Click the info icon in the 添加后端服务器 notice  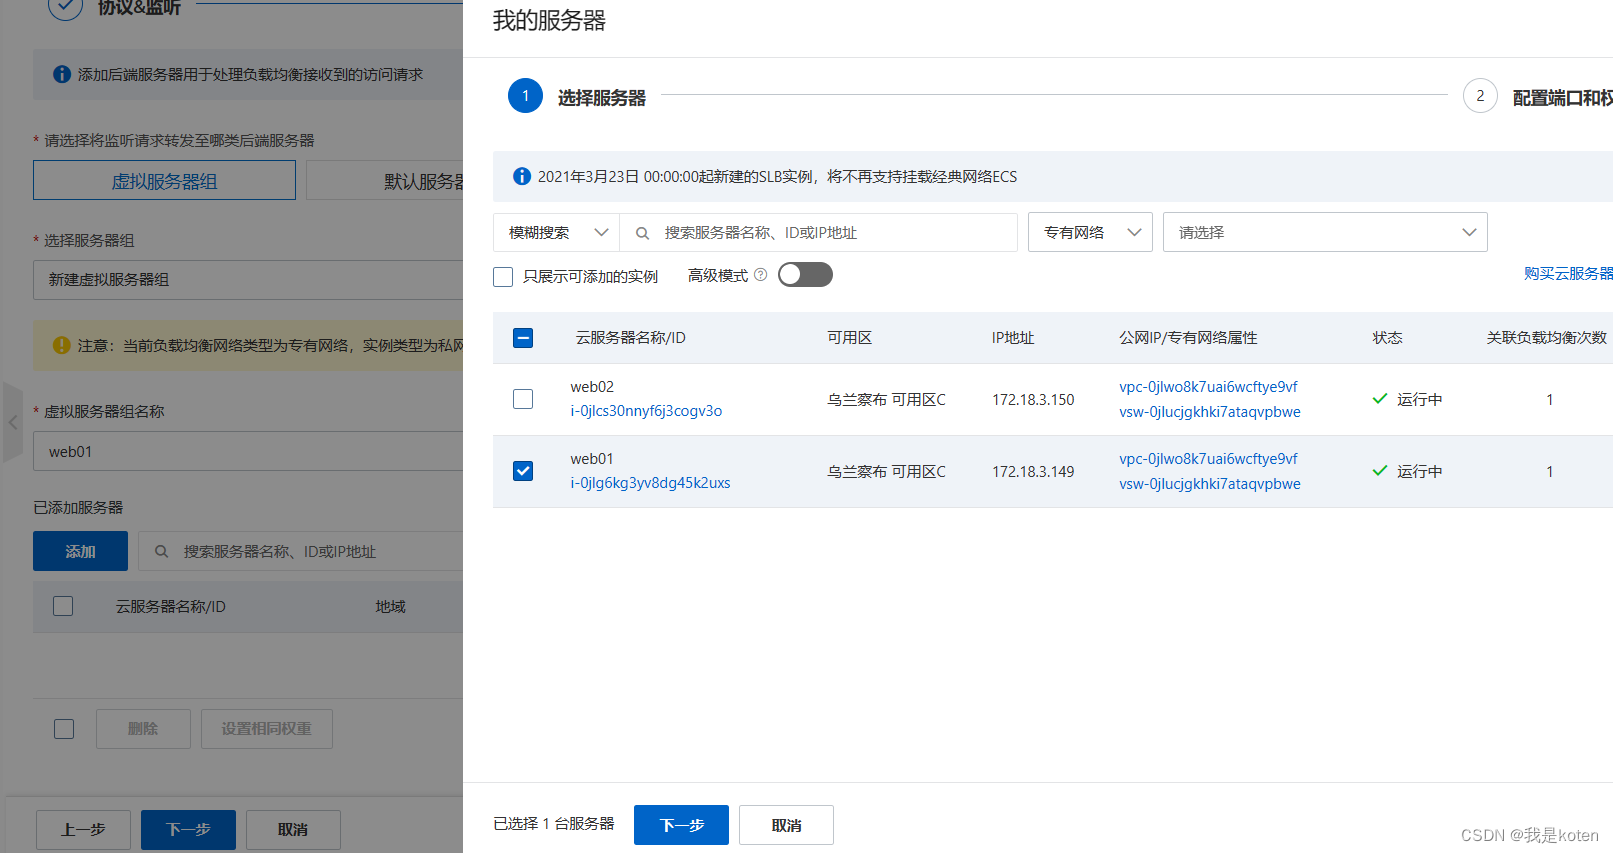[61, 74]
